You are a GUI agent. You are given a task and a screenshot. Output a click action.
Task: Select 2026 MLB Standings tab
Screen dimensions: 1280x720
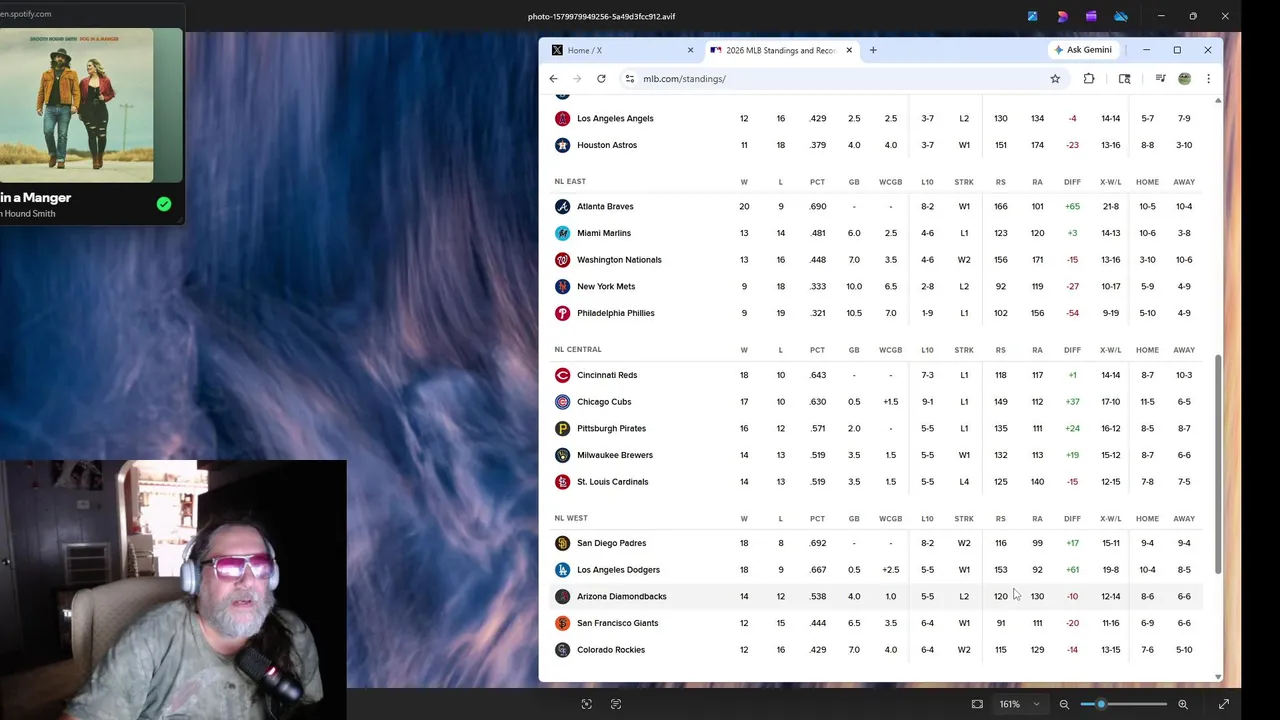click(x=780, y=50)
